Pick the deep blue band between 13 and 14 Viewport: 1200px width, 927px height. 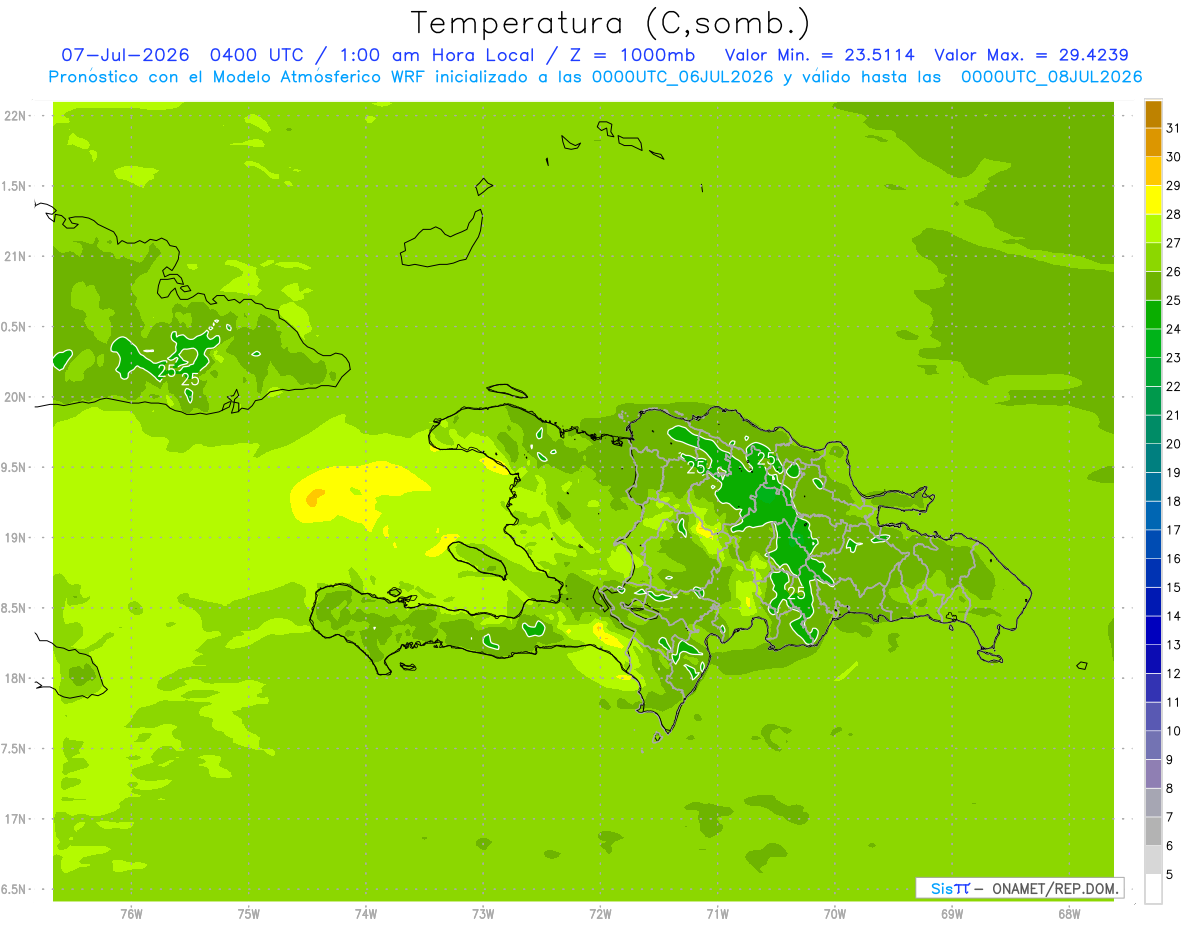tap(1153, 631)
